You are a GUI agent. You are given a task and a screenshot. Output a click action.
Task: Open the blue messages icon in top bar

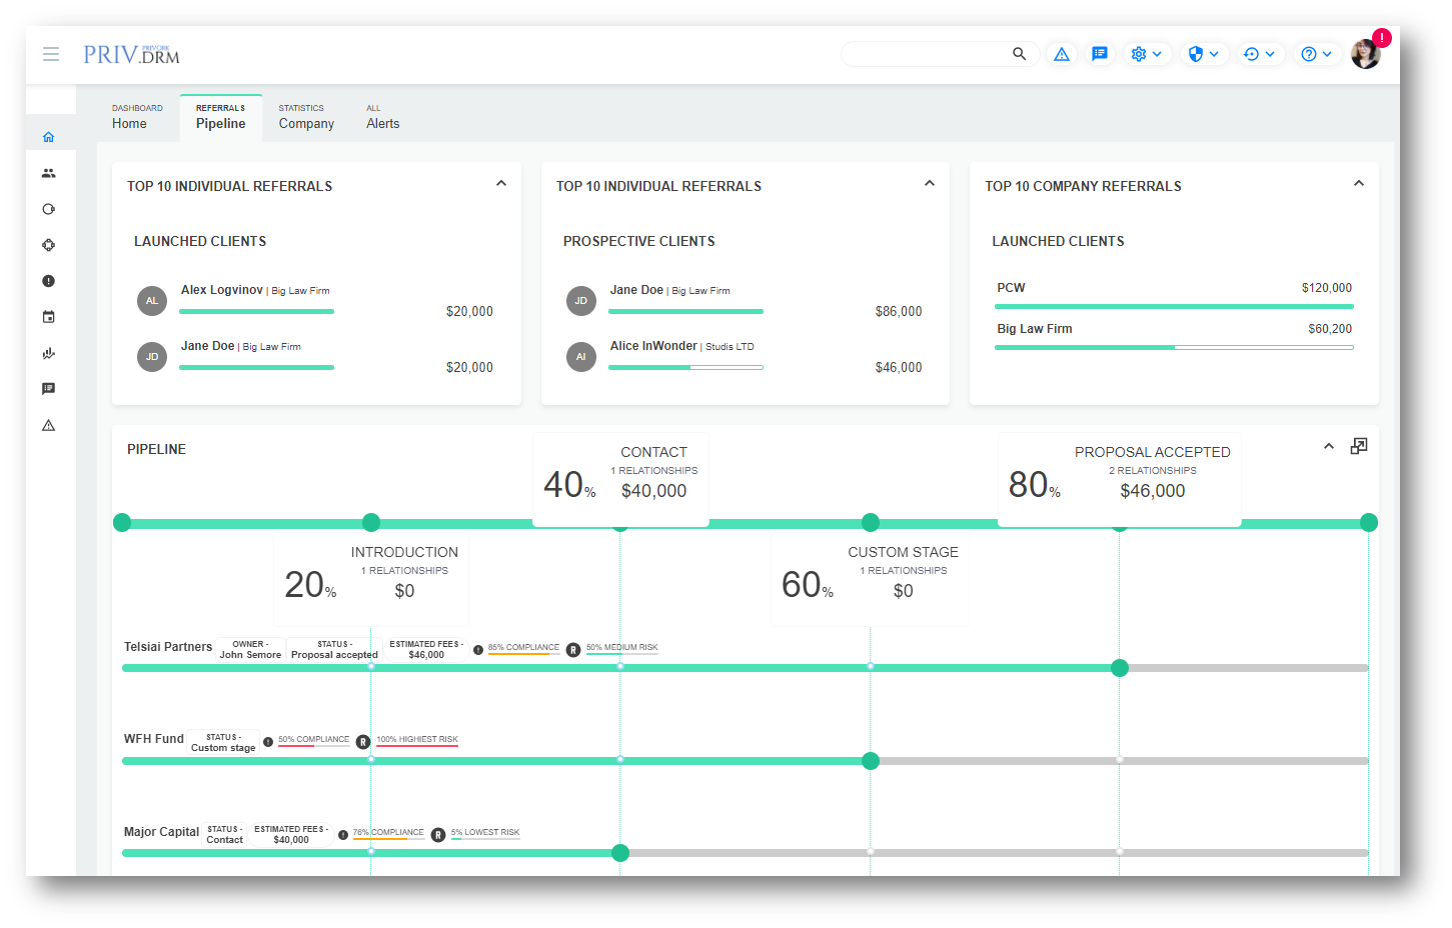tap(1099, 54)
